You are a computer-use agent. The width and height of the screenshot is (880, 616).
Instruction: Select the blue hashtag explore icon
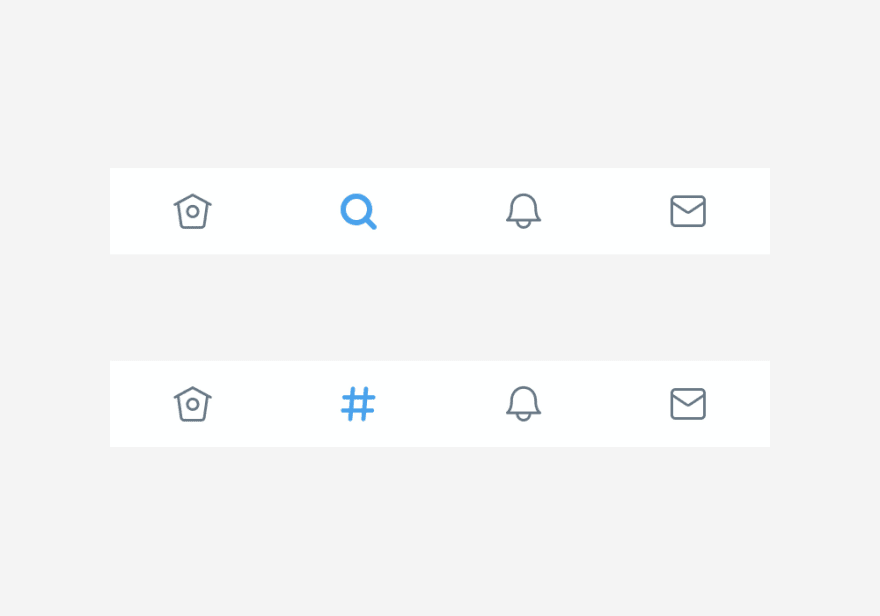(358, 404)
